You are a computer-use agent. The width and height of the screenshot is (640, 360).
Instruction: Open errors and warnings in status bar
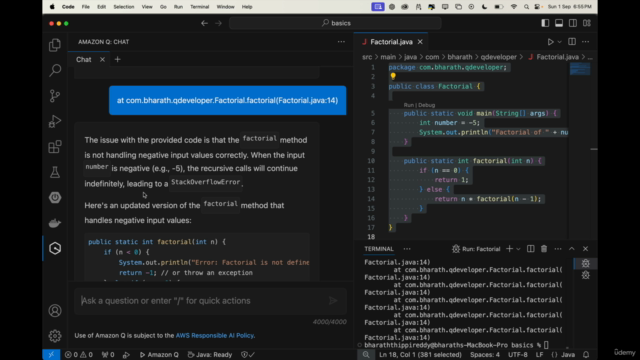79,355
